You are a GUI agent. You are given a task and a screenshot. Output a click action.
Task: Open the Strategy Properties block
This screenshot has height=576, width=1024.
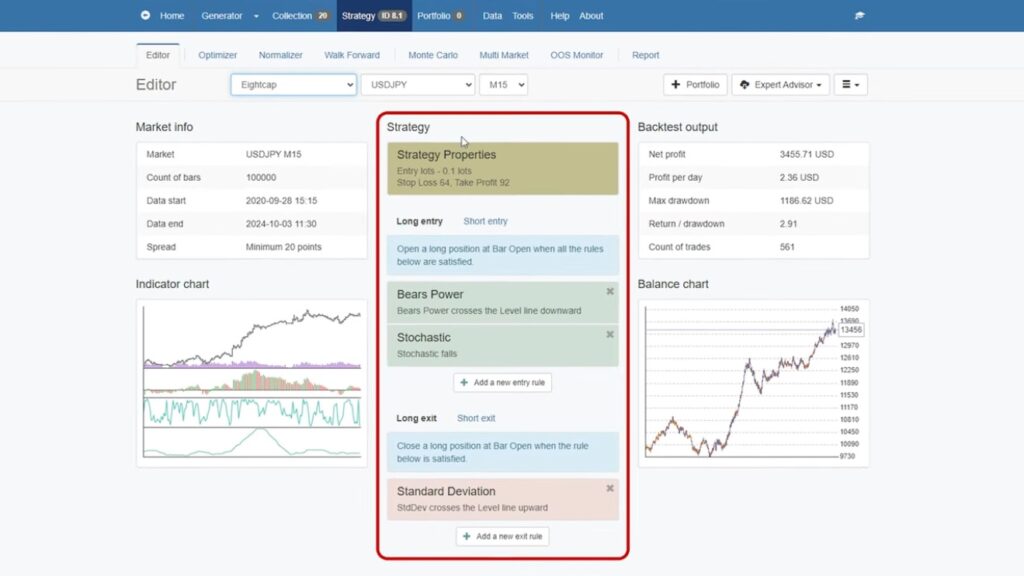[502, 168]
